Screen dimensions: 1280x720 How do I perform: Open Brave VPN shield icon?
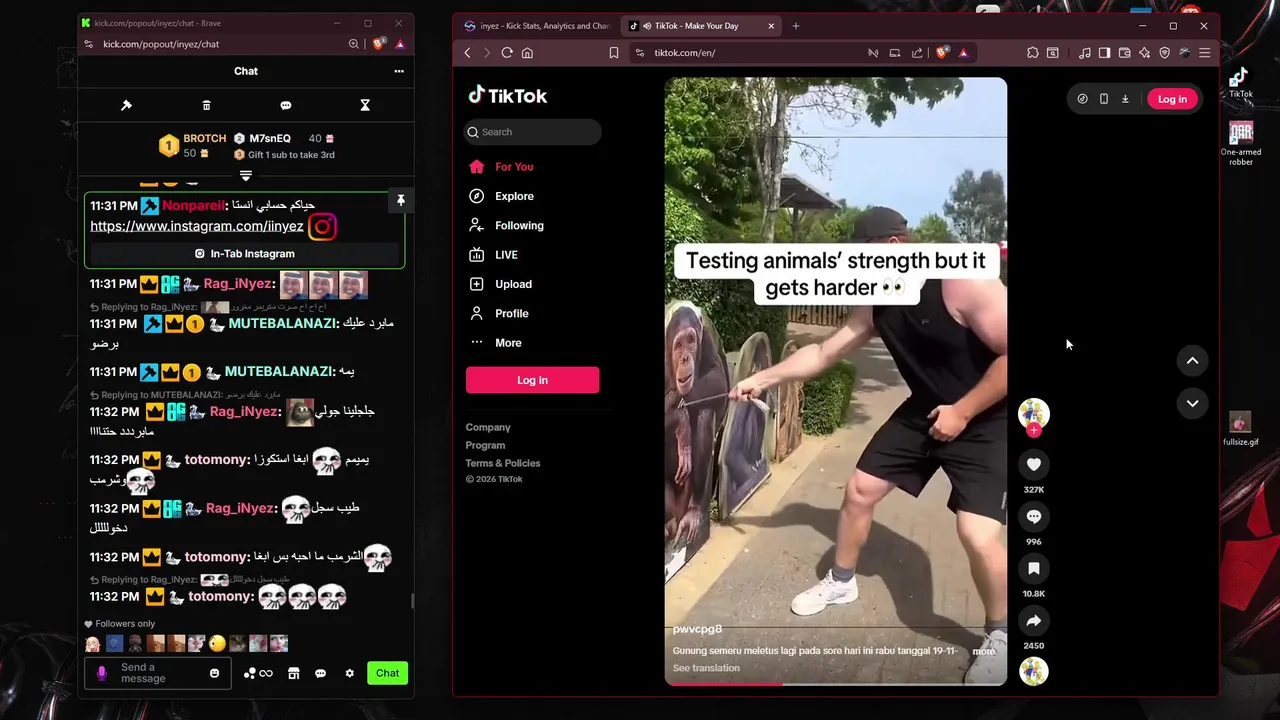pos(1164,53)
